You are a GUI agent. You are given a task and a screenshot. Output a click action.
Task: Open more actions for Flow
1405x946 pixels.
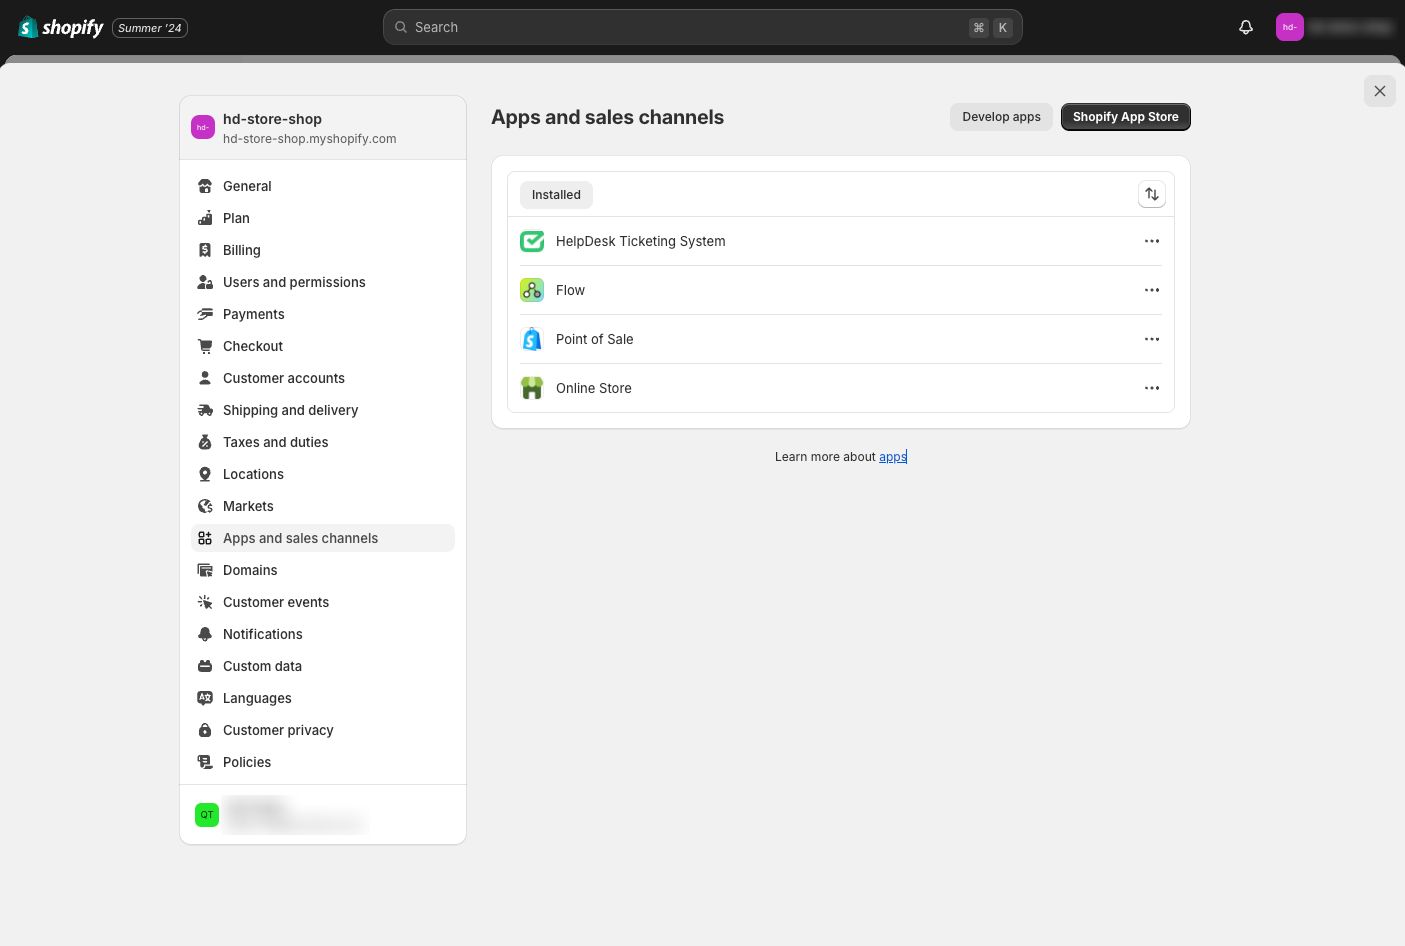click(1152, 290)
